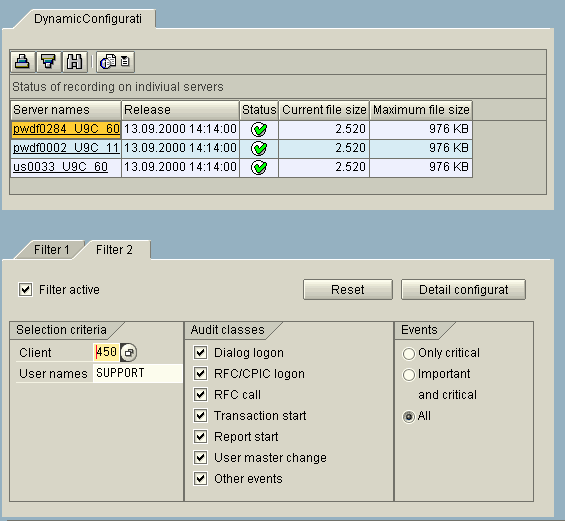Click green status icon for us0033_U9C_60
The image size is (565, 521).
click(x=259, y=168)
